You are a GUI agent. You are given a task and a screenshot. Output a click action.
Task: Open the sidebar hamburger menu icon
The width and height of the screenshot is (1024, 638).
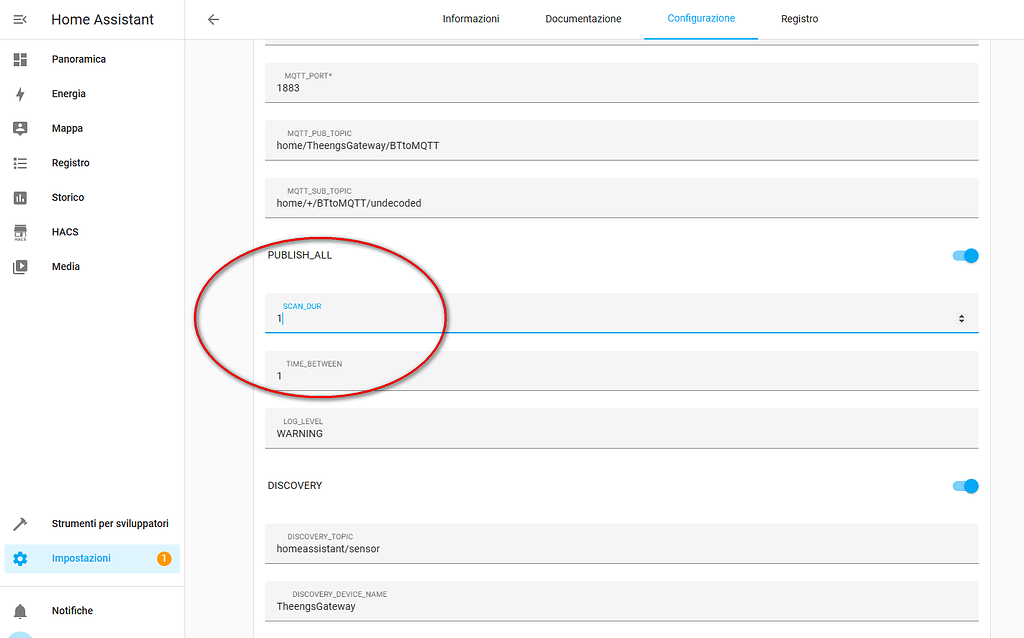[x=20, y=19]
